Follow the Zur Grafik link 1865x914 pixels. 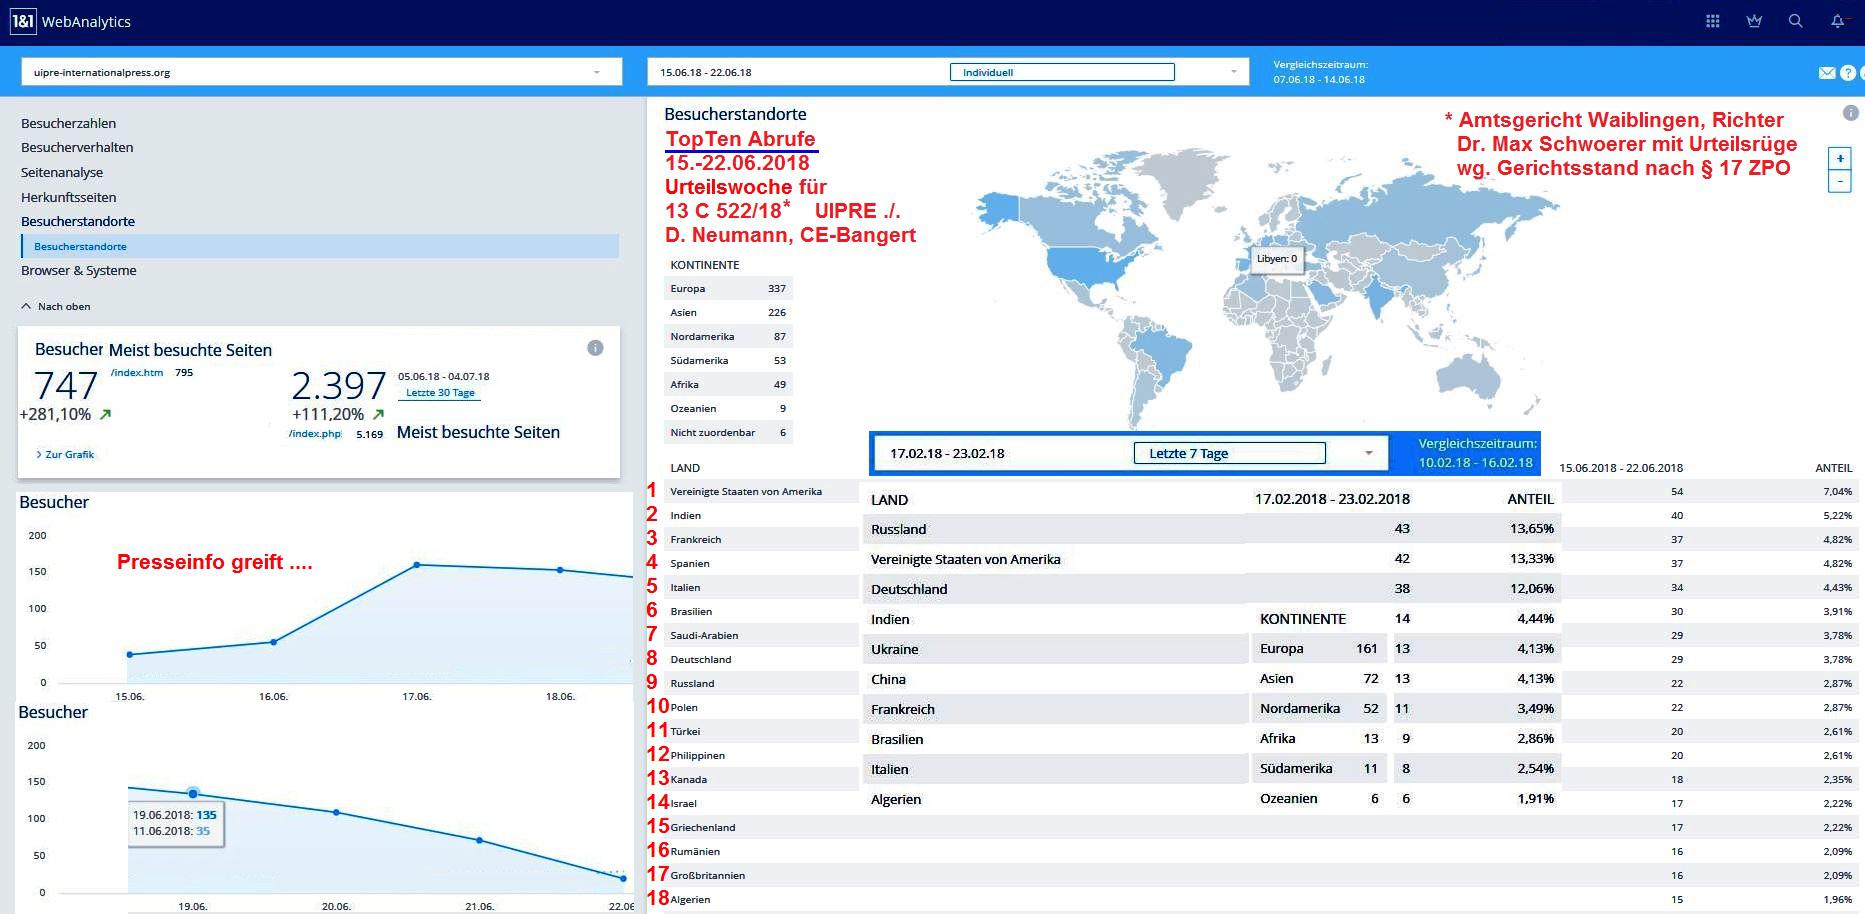69,454
